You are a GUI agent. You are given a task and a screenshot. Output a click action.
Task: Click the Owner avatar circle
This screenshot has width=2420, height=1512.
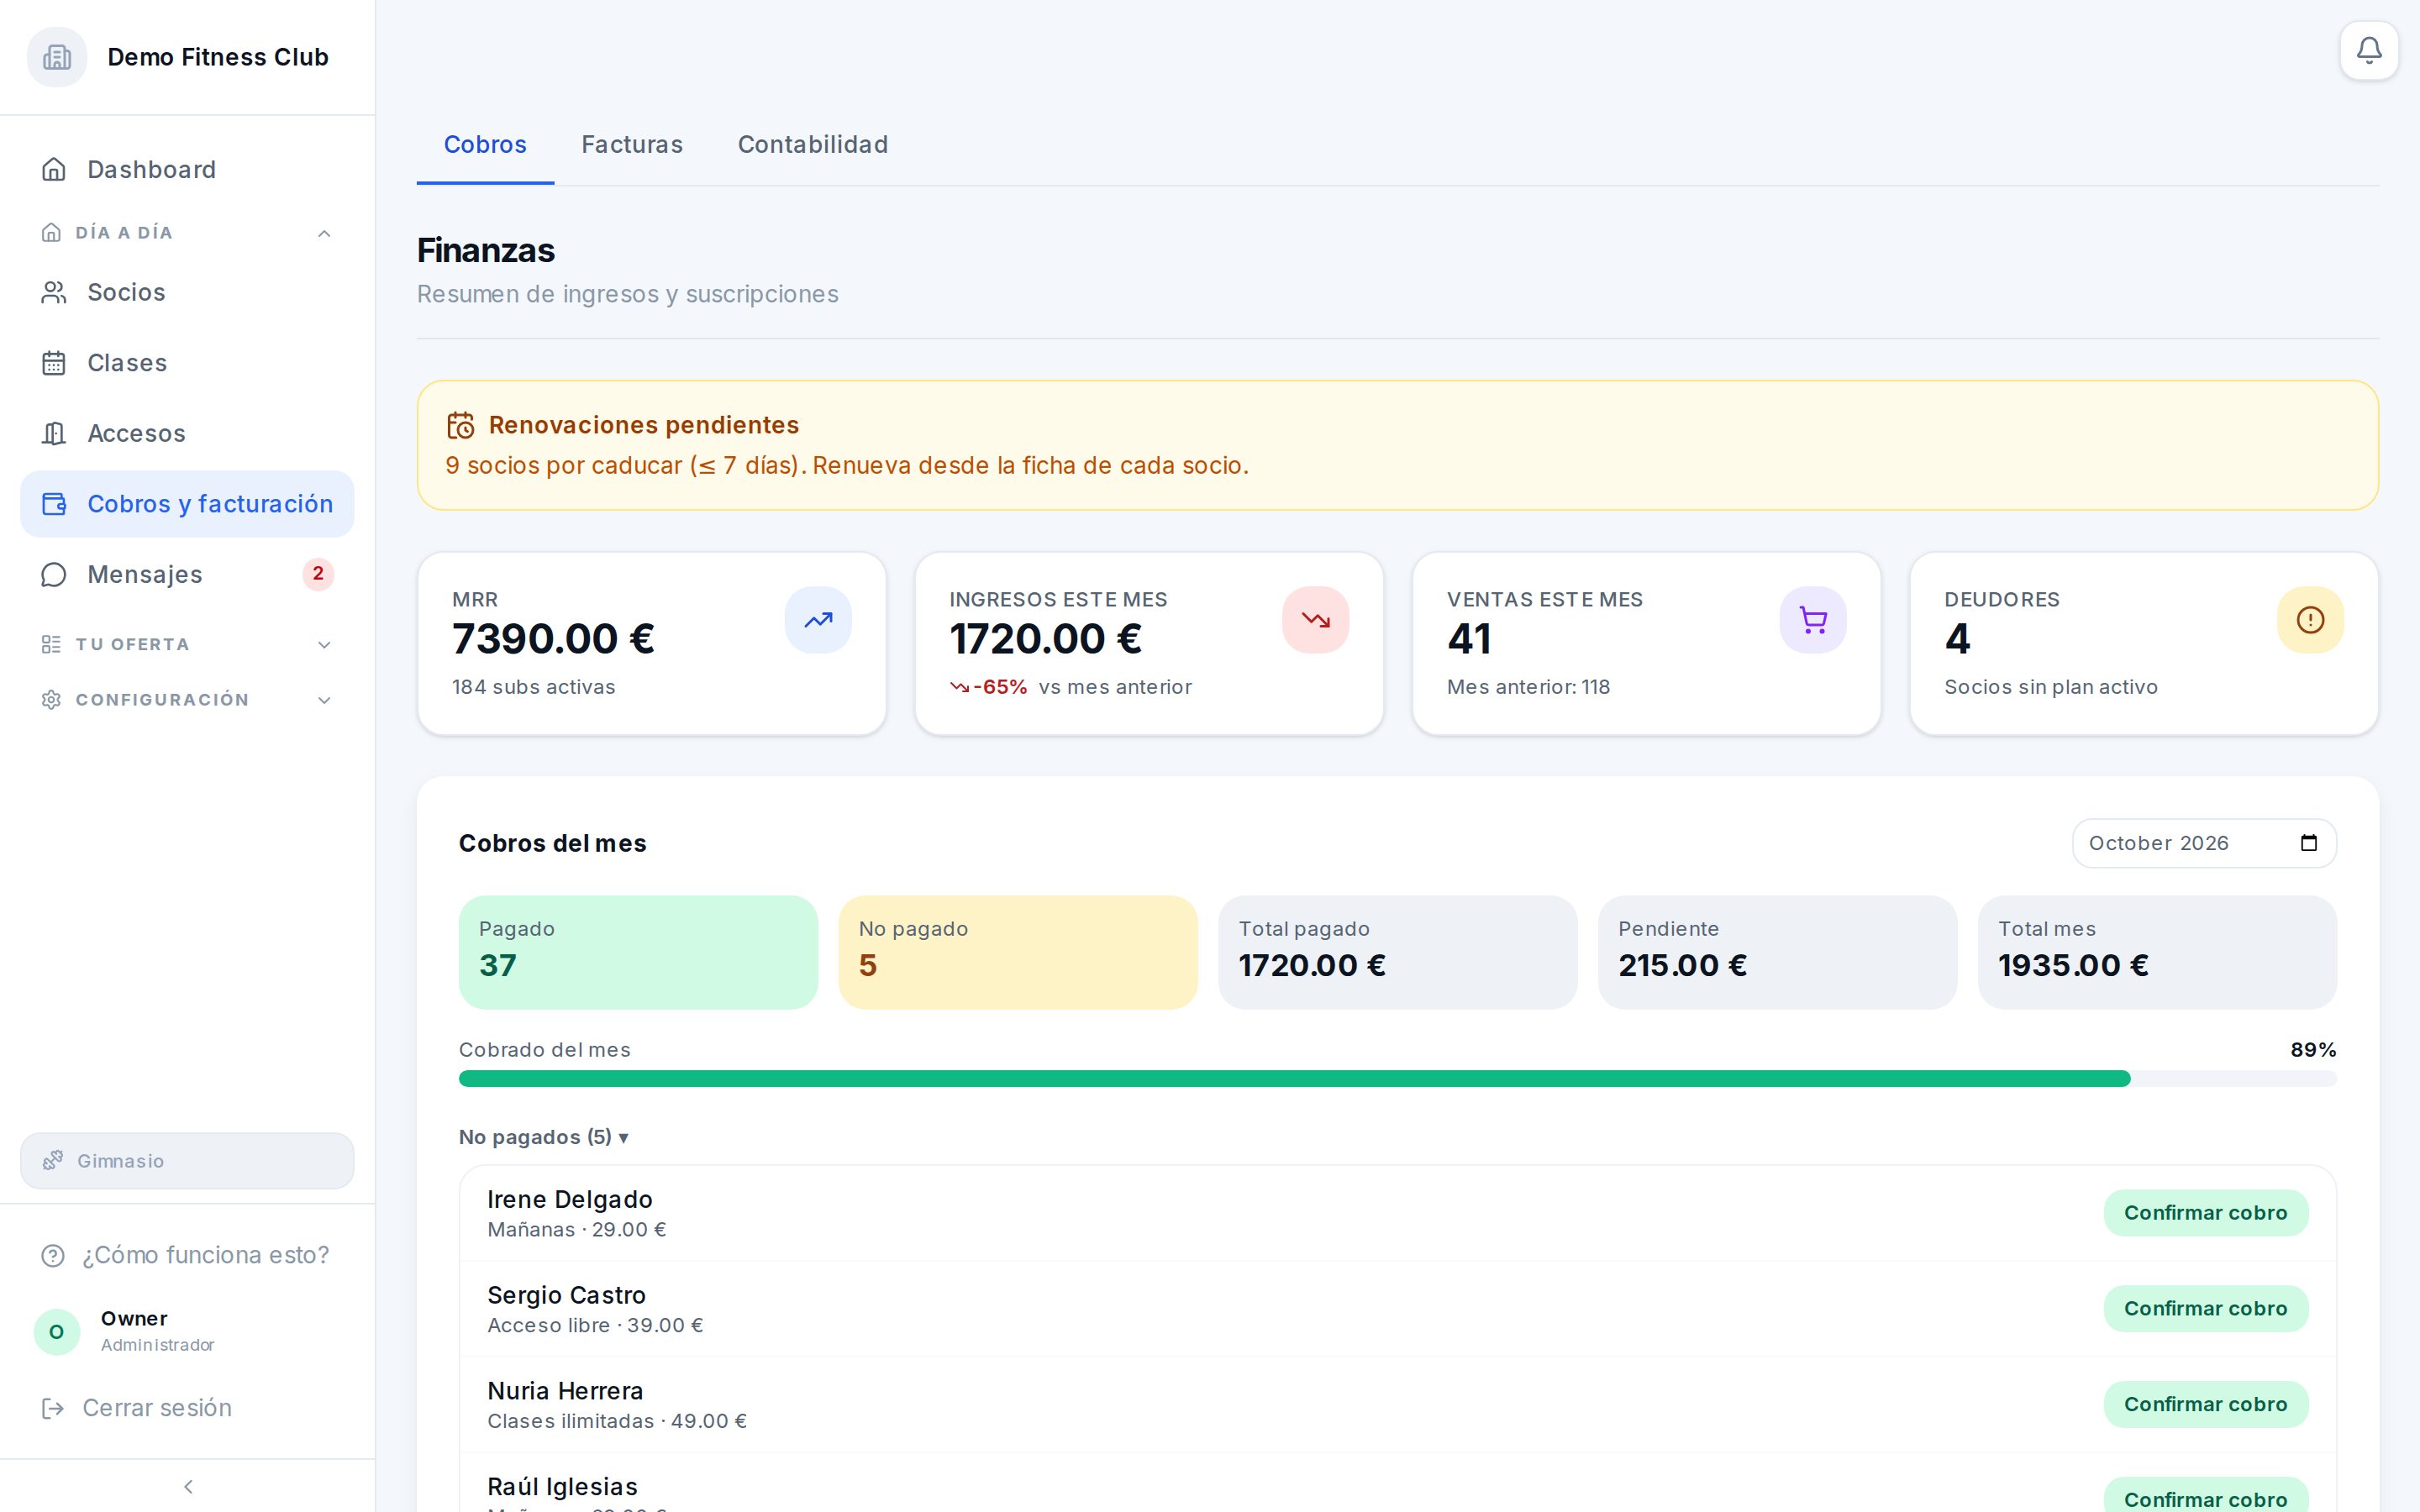point(57,1331)
